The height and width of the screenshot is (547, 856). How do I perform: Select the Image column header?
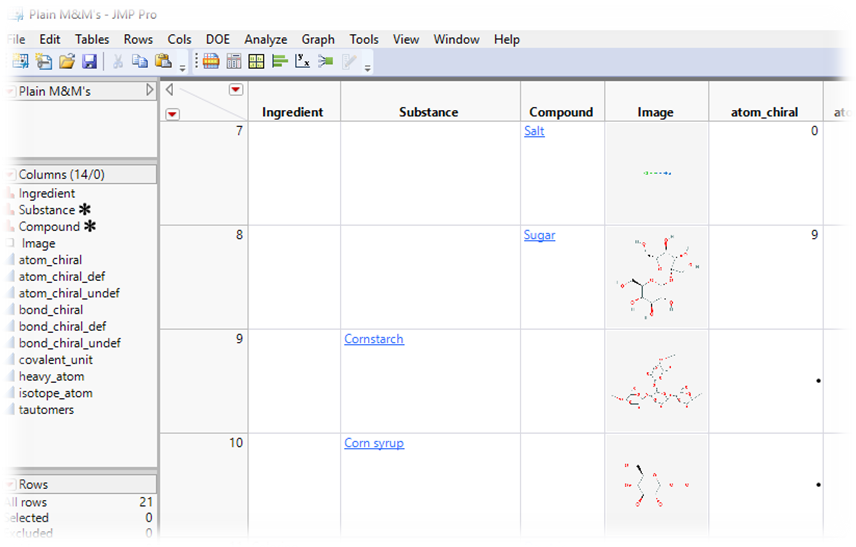pyautogui.click(x=656, y=102)
